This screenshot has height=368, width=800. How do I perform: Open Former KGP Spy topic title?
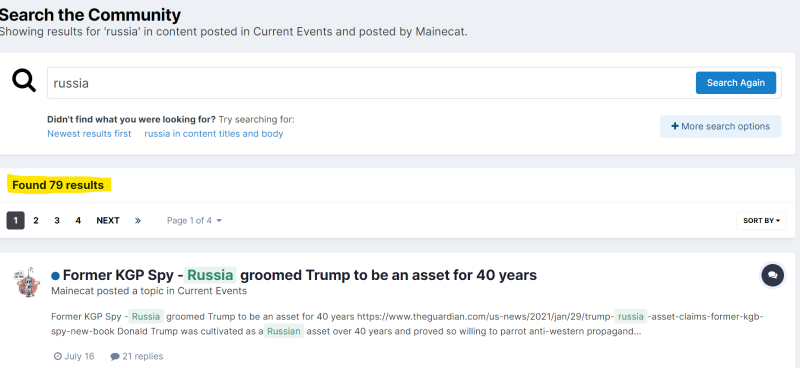[x=299, y=275]
